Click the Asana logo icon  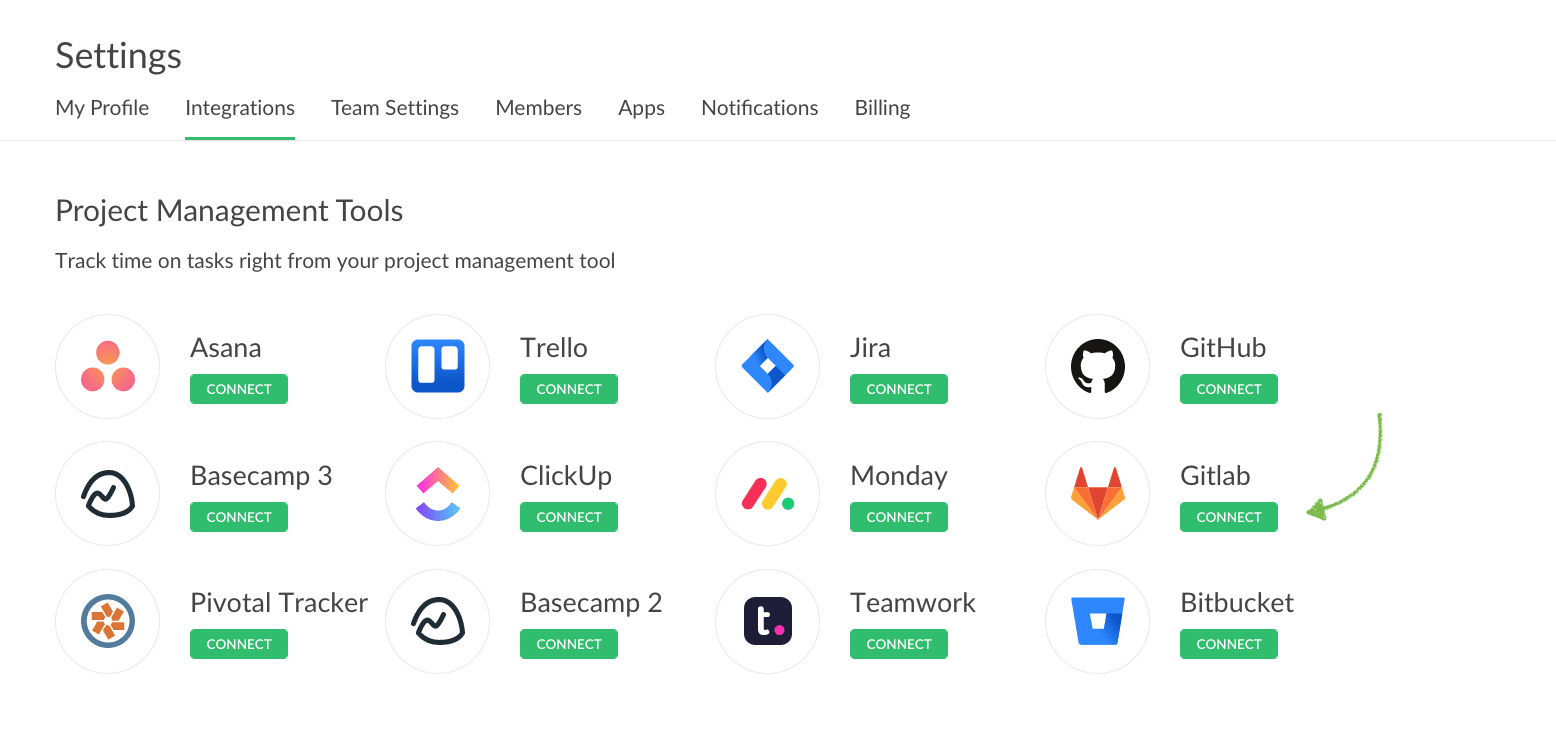pyautogui.click(x=108, y=367)
